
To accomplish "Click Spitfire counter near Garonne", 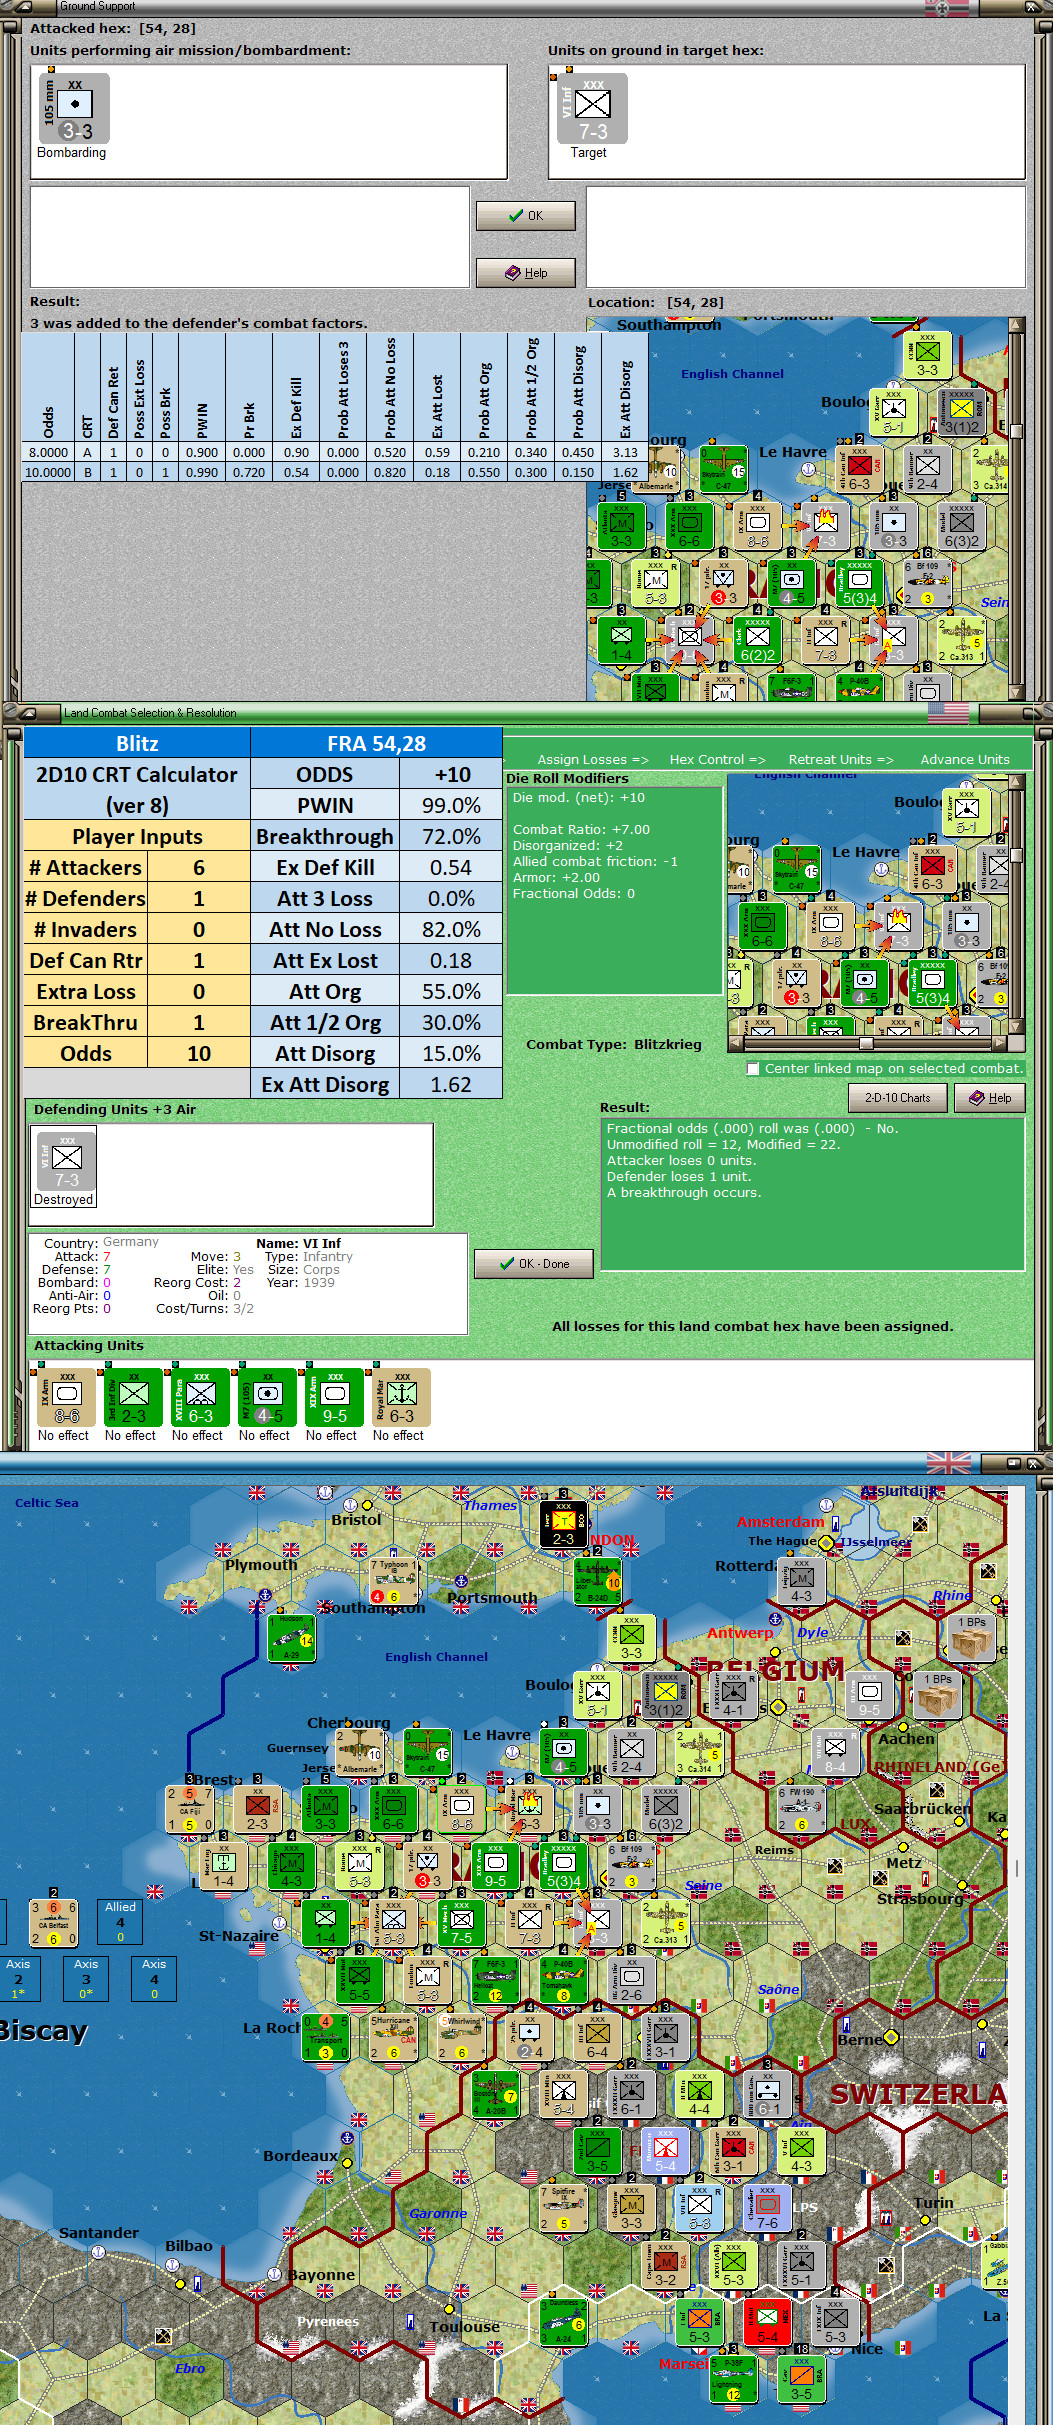I will [x=564, y=2209].
